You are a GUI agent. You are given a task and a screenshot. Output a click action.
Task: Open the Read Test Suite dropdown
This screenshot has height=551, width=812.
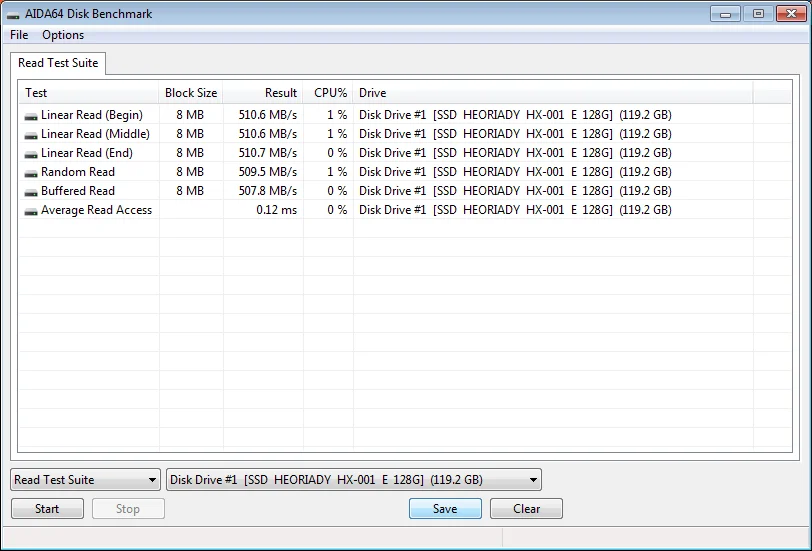point(85,480)
